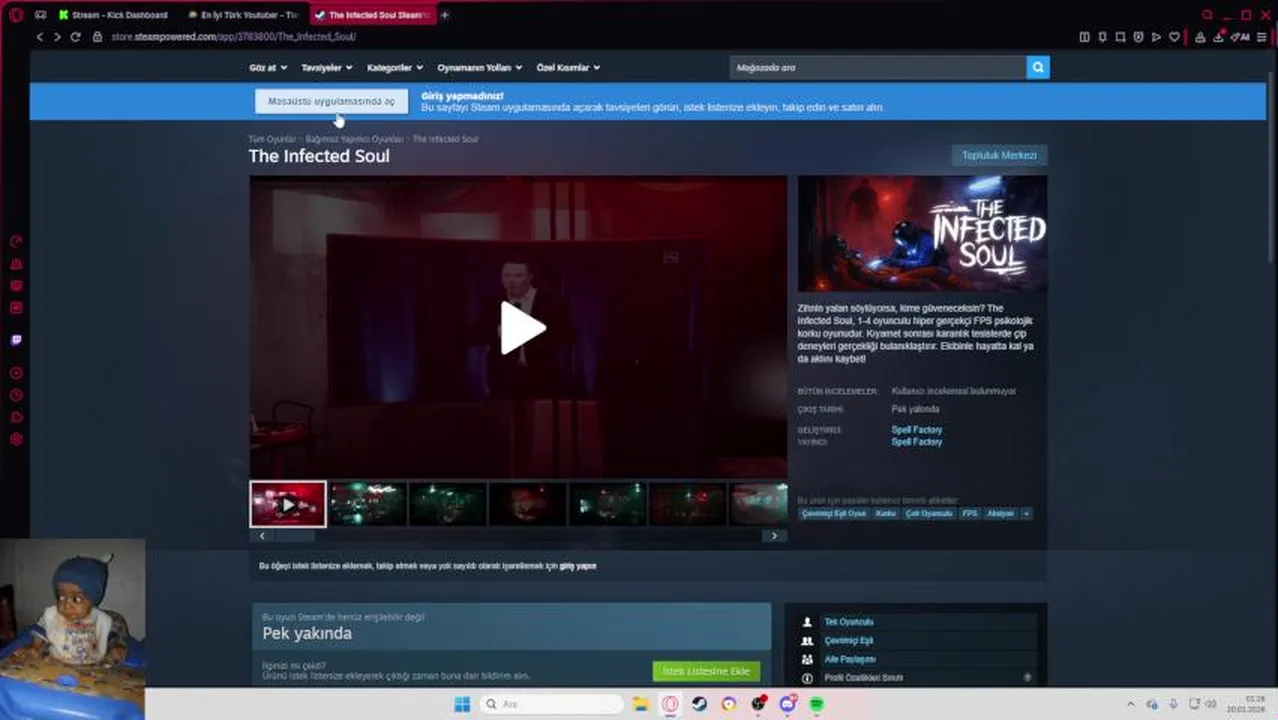
Task: Select the second screenshot thumbnail
Action: 368,504
